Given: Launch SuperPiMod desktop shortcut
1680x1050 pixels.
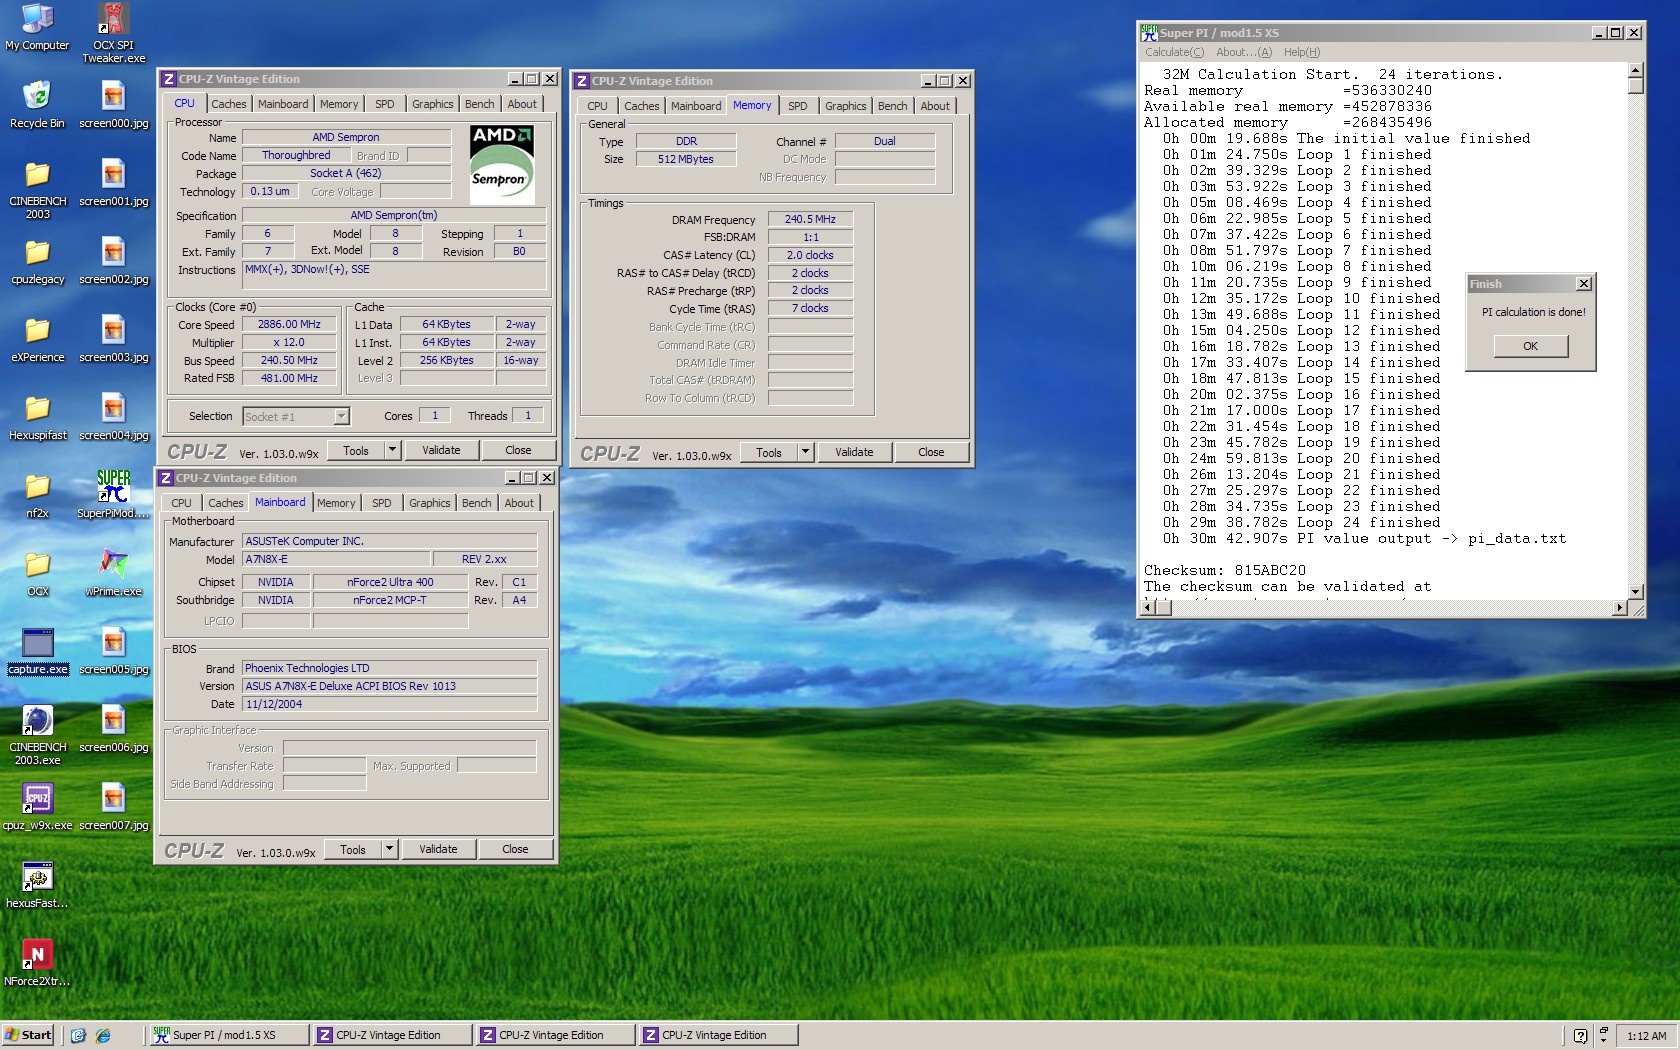Looking at the screenshot, I should [x=113, y=495].
